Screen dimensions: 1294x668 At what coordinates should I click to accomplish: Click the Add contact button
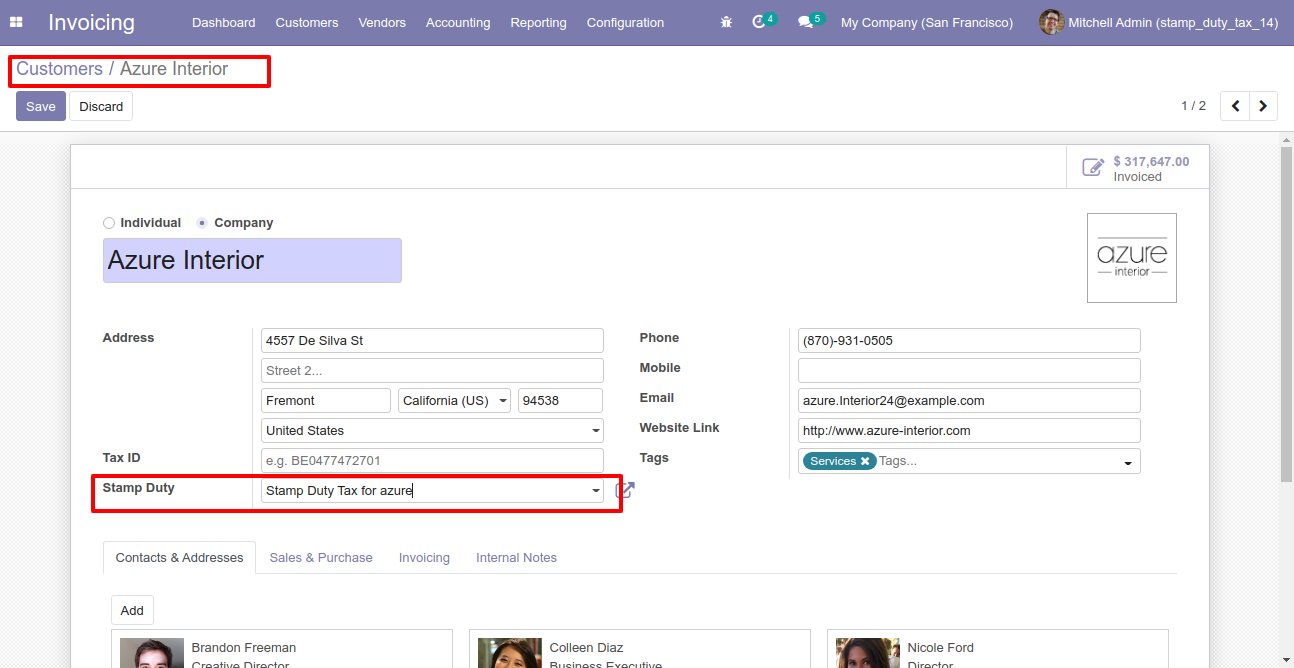132,610
